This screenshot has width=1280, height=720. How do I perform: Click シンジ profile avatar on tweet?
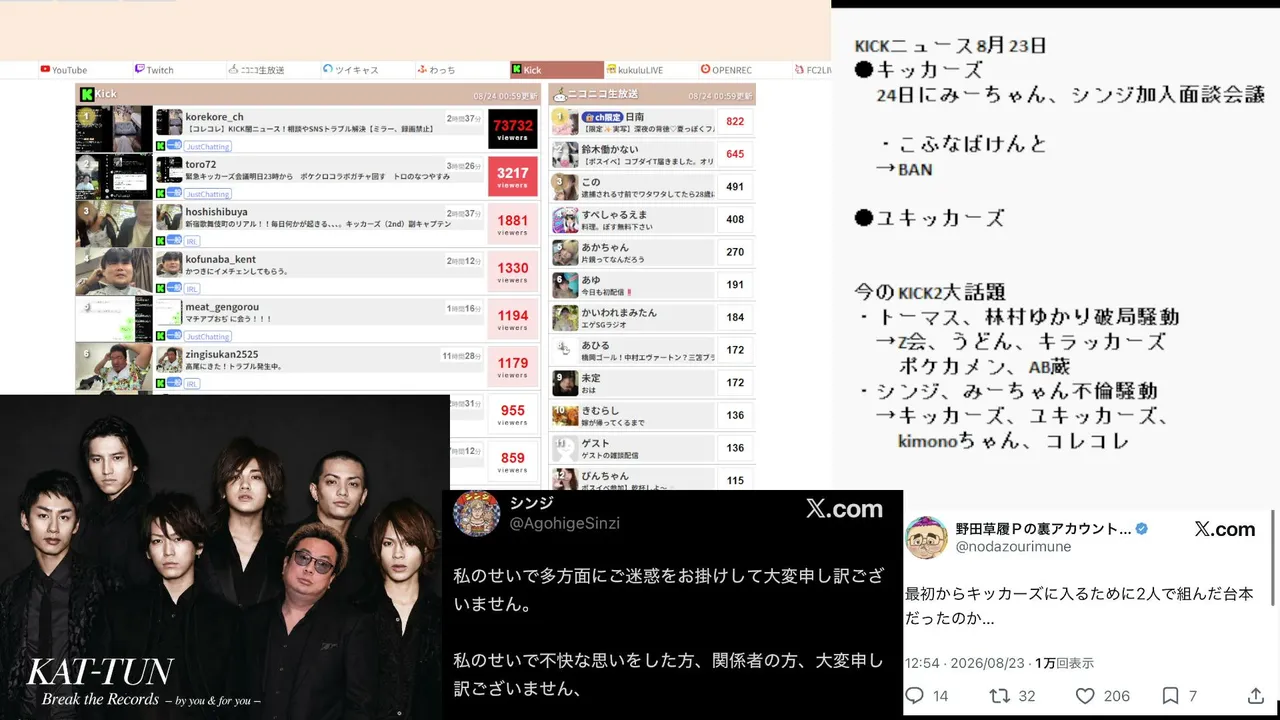(x=477, y=514)
